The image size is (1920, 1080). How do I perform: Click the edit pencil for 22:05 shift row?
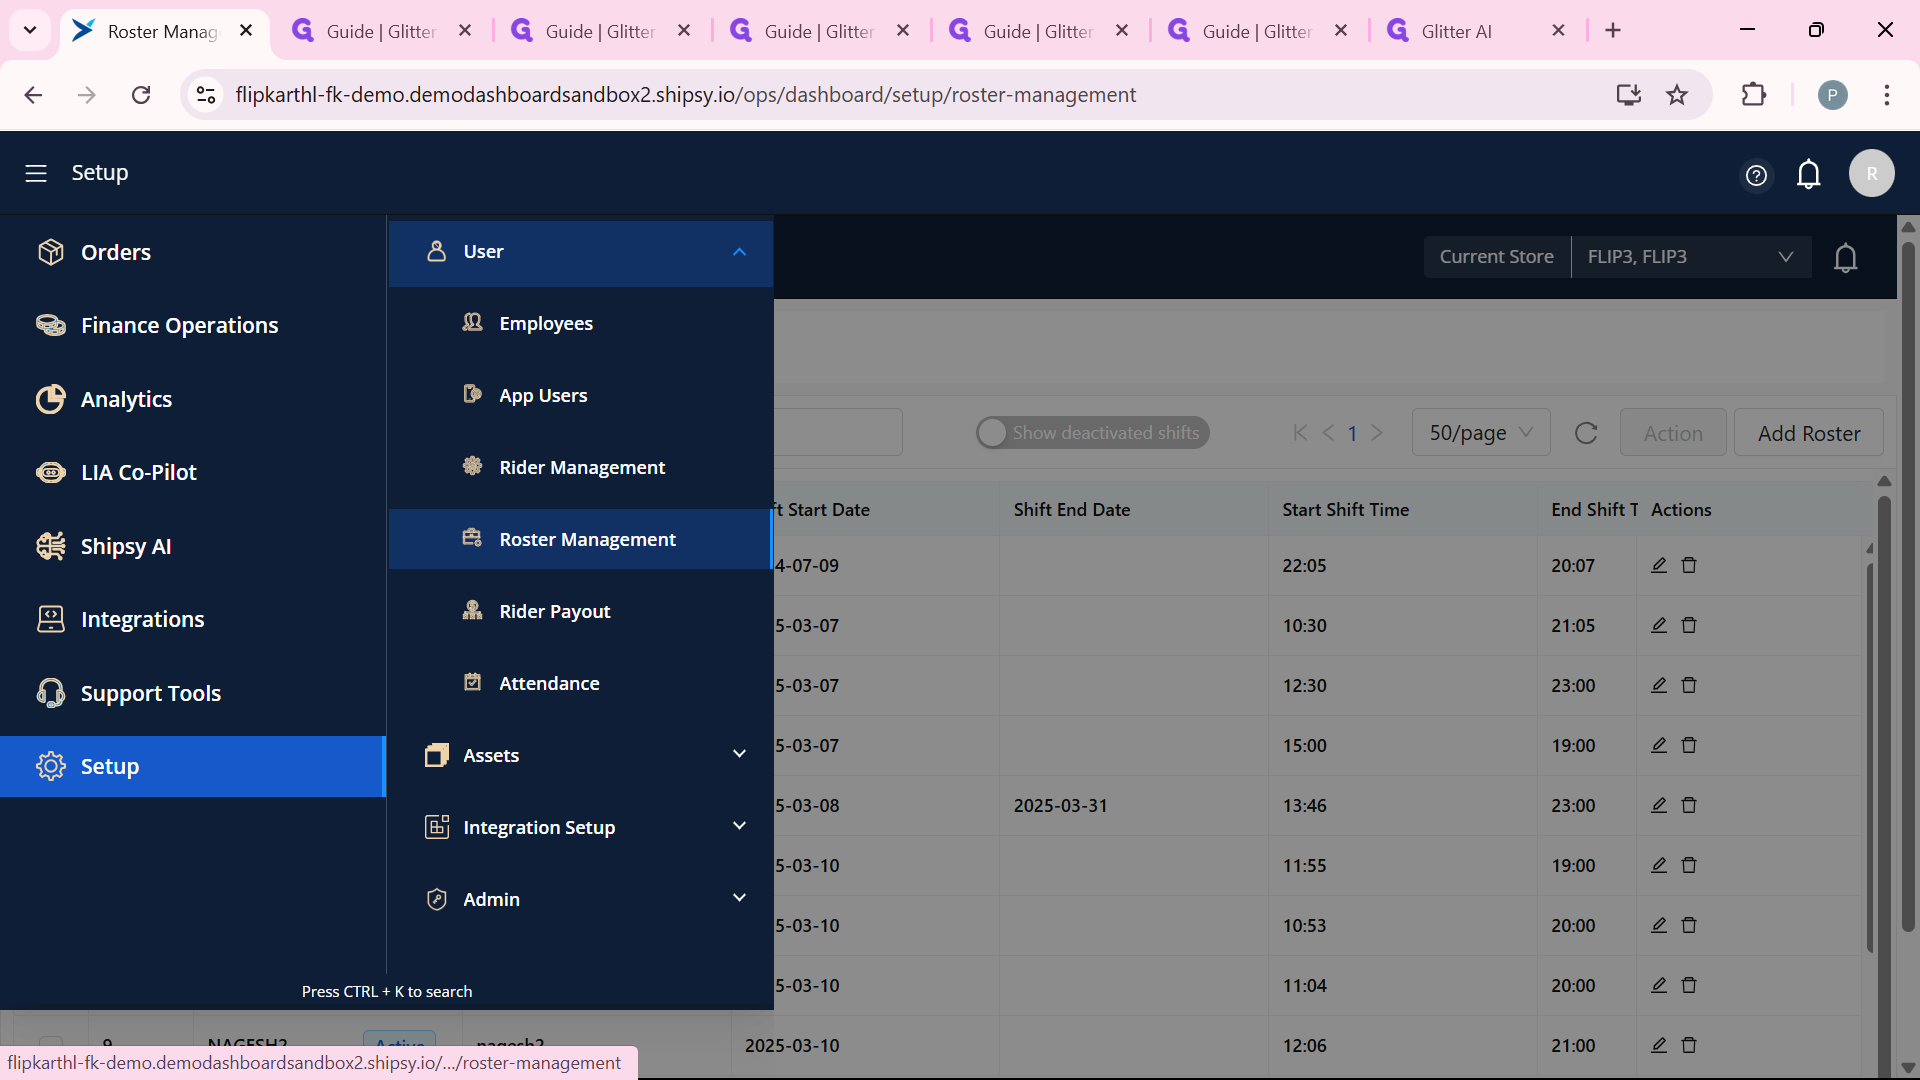1659,565
